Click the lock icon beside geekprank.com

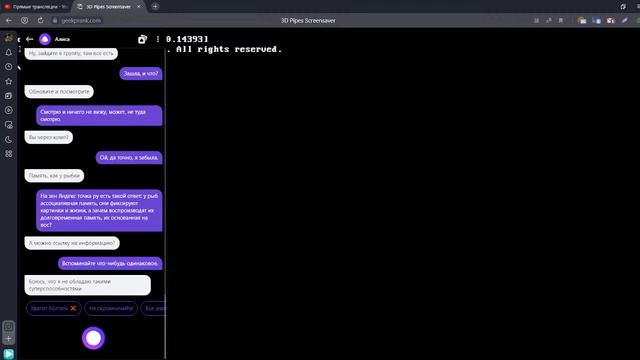(x=55, y=20)
